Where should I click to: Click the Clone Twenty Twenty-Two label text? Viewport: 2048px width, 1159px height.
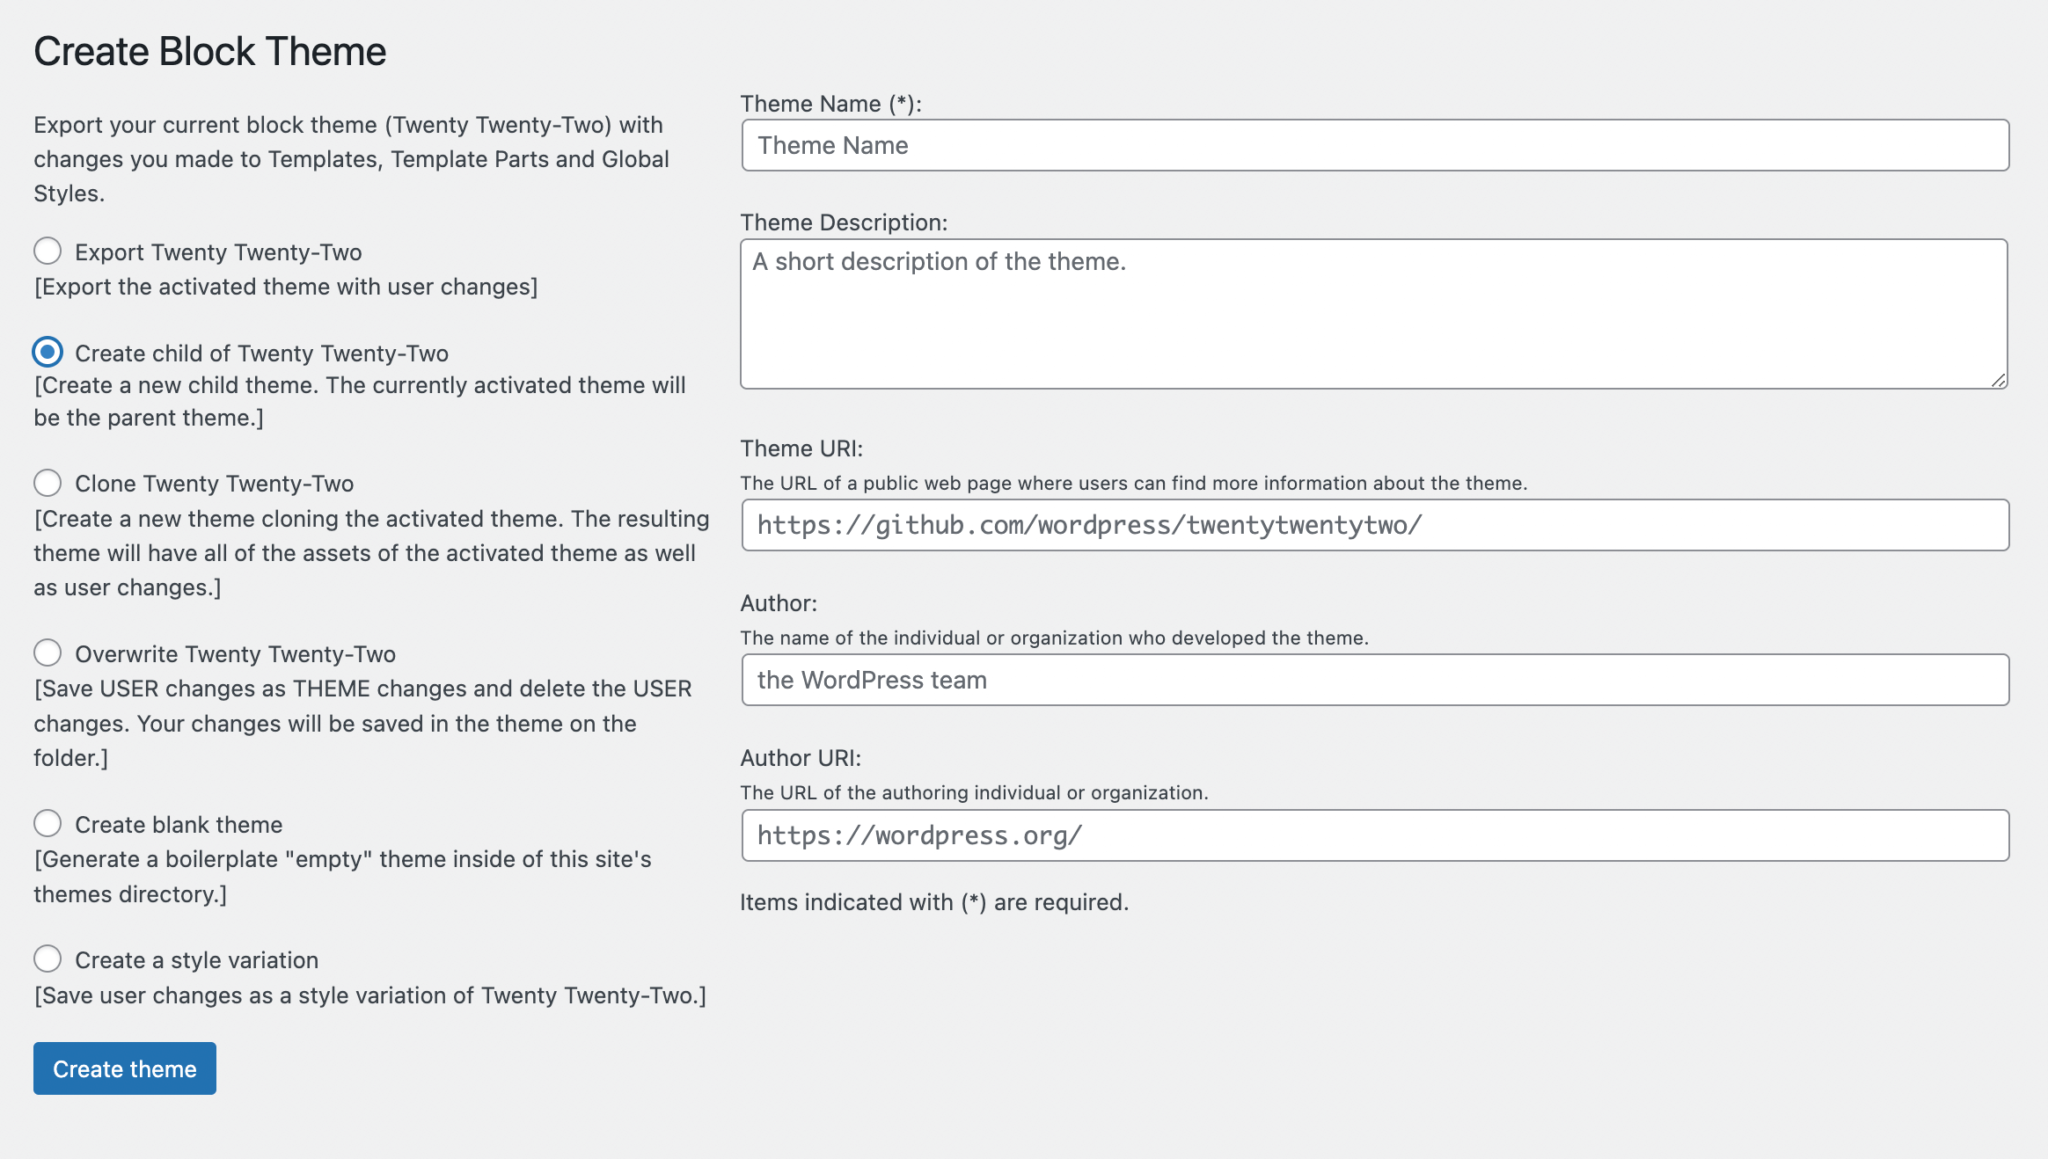tap(214, 484)
